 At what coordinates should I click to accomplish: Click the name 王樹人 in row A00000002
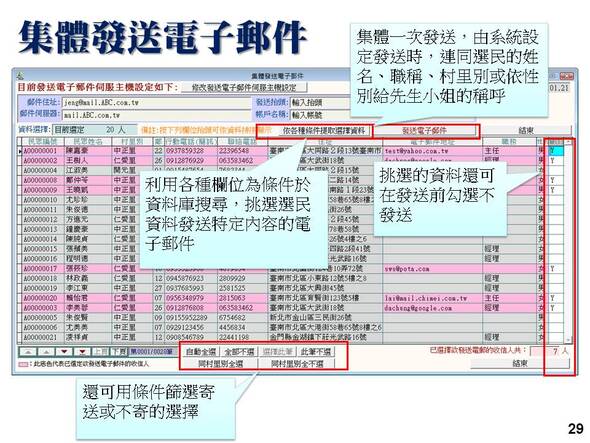point(77,161)
